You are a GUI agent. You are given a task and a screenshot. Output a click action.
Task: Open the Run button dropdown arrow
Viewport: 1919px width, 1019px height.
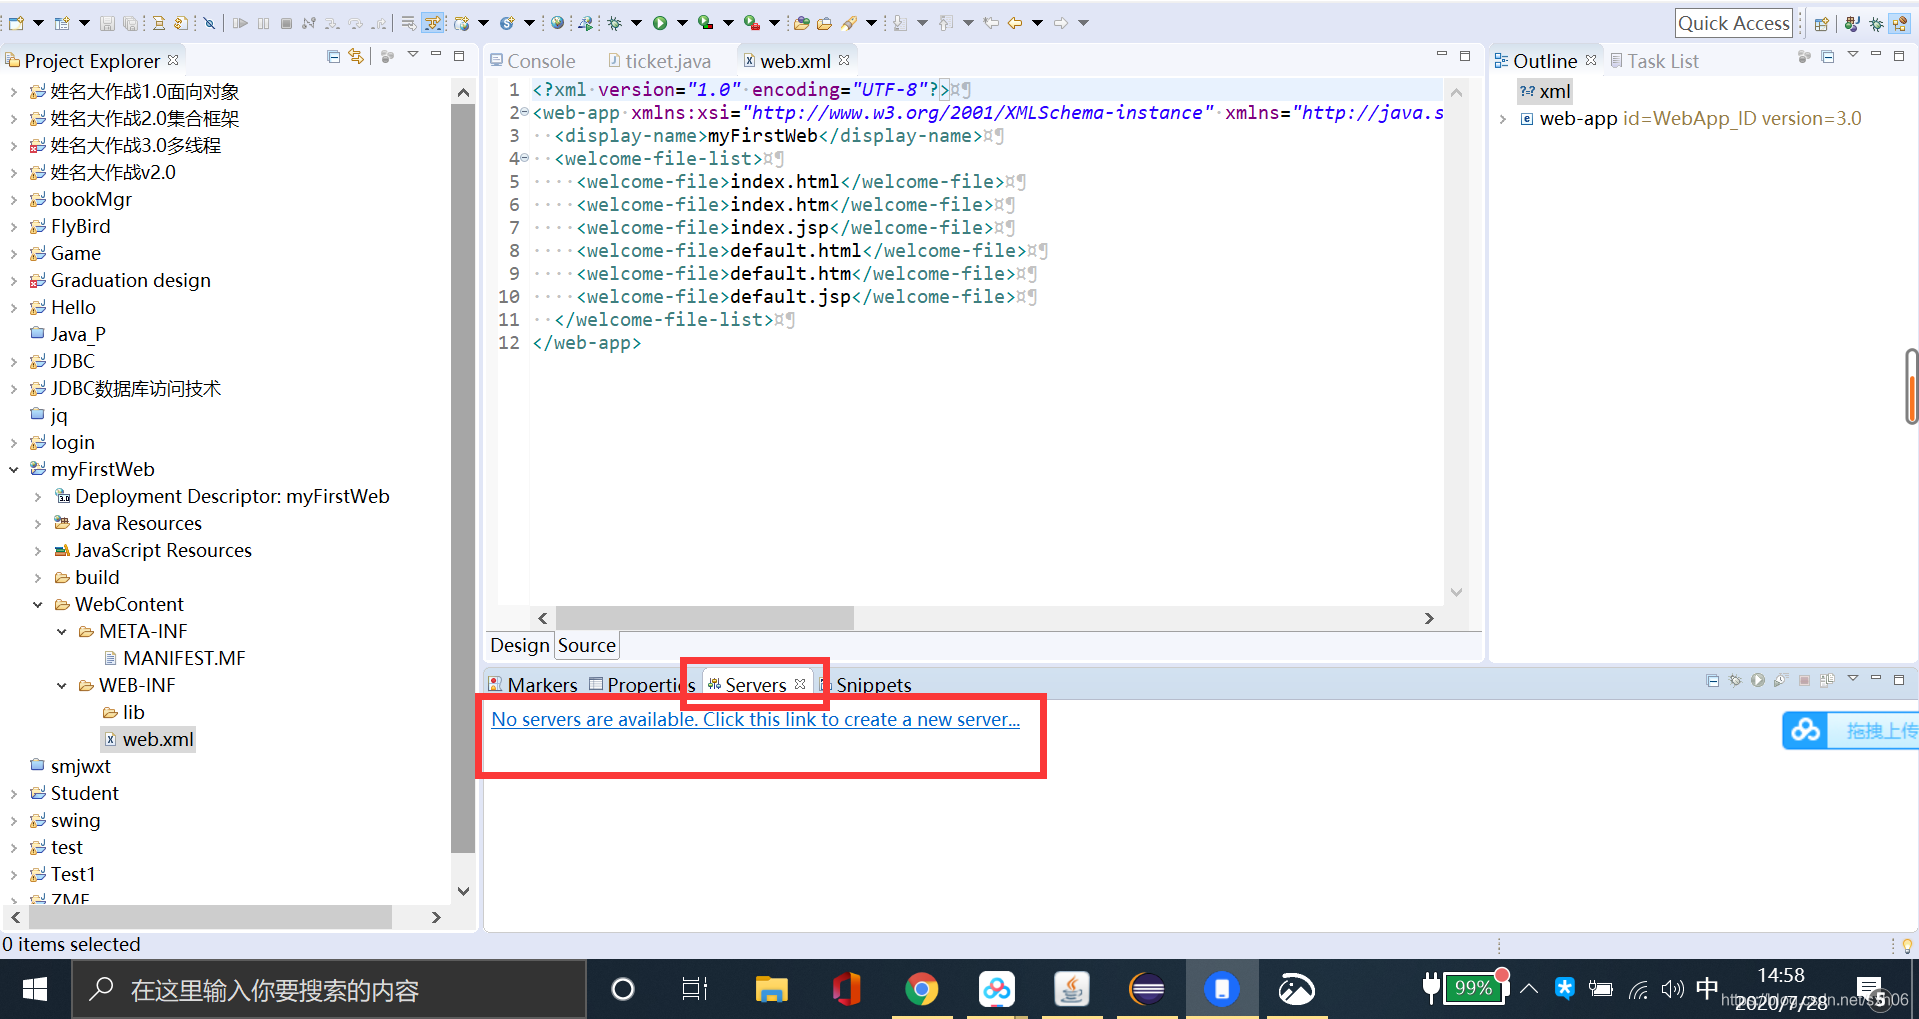(x=682, y=23)
